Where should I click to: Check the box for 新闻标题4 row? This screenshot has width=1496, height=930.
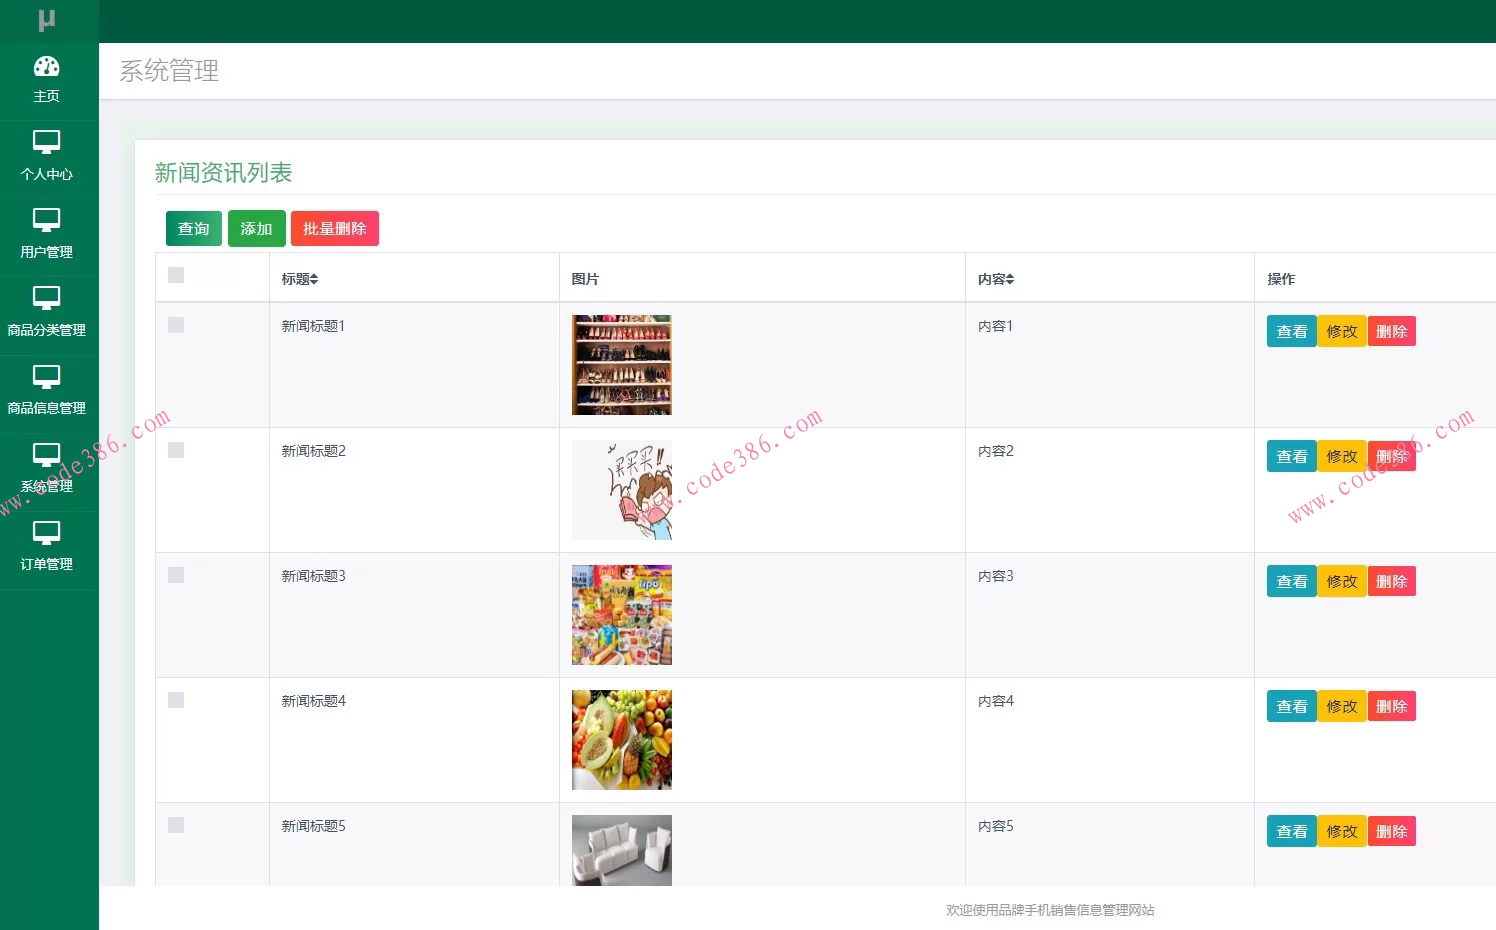pos(176,700)
